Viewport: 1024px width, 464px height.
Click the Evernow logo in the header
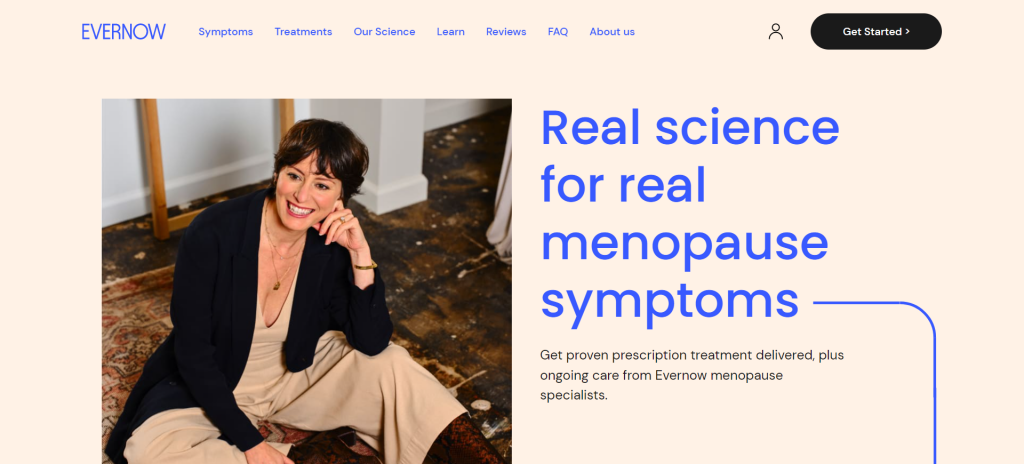click(123, 31)
